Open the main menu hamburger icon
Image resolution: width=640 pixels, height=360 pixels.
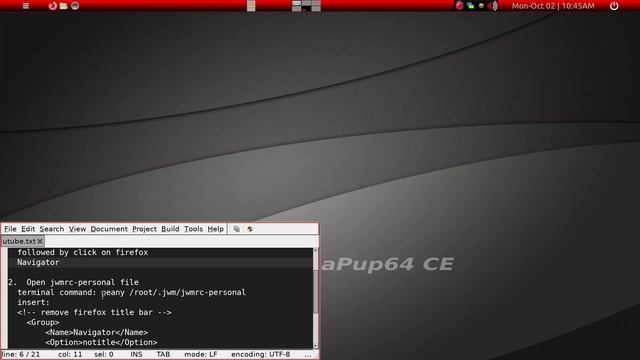26,6
